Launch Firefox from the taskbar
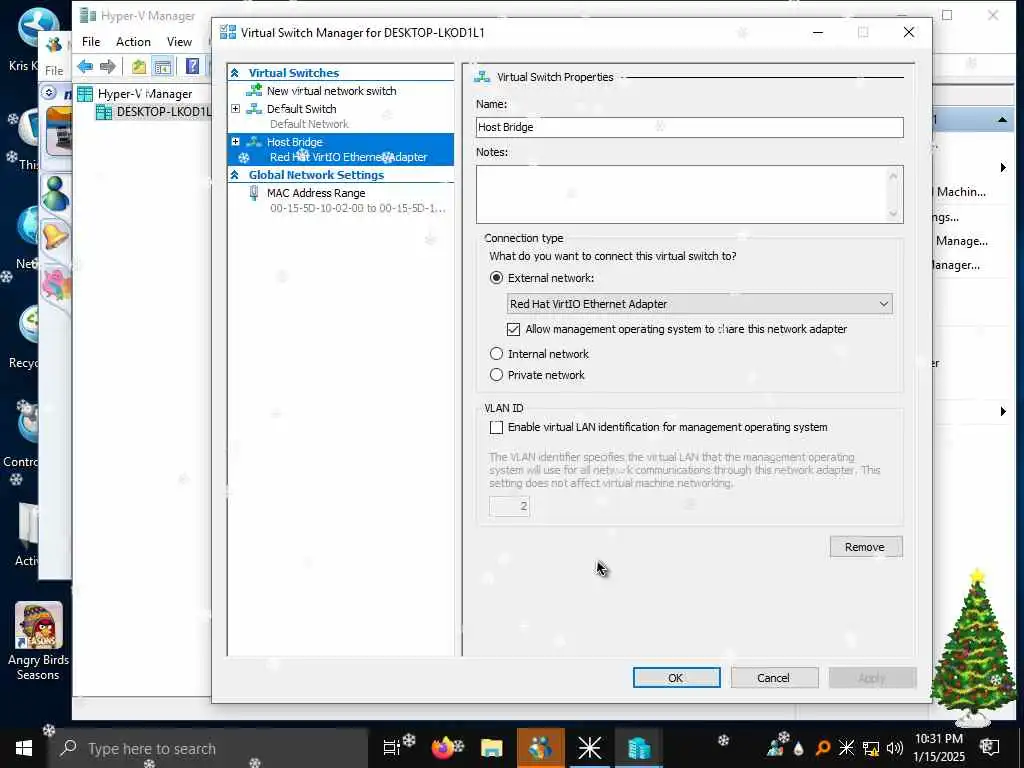Screen dimensions: 1024x768 (x=443, y=748)
